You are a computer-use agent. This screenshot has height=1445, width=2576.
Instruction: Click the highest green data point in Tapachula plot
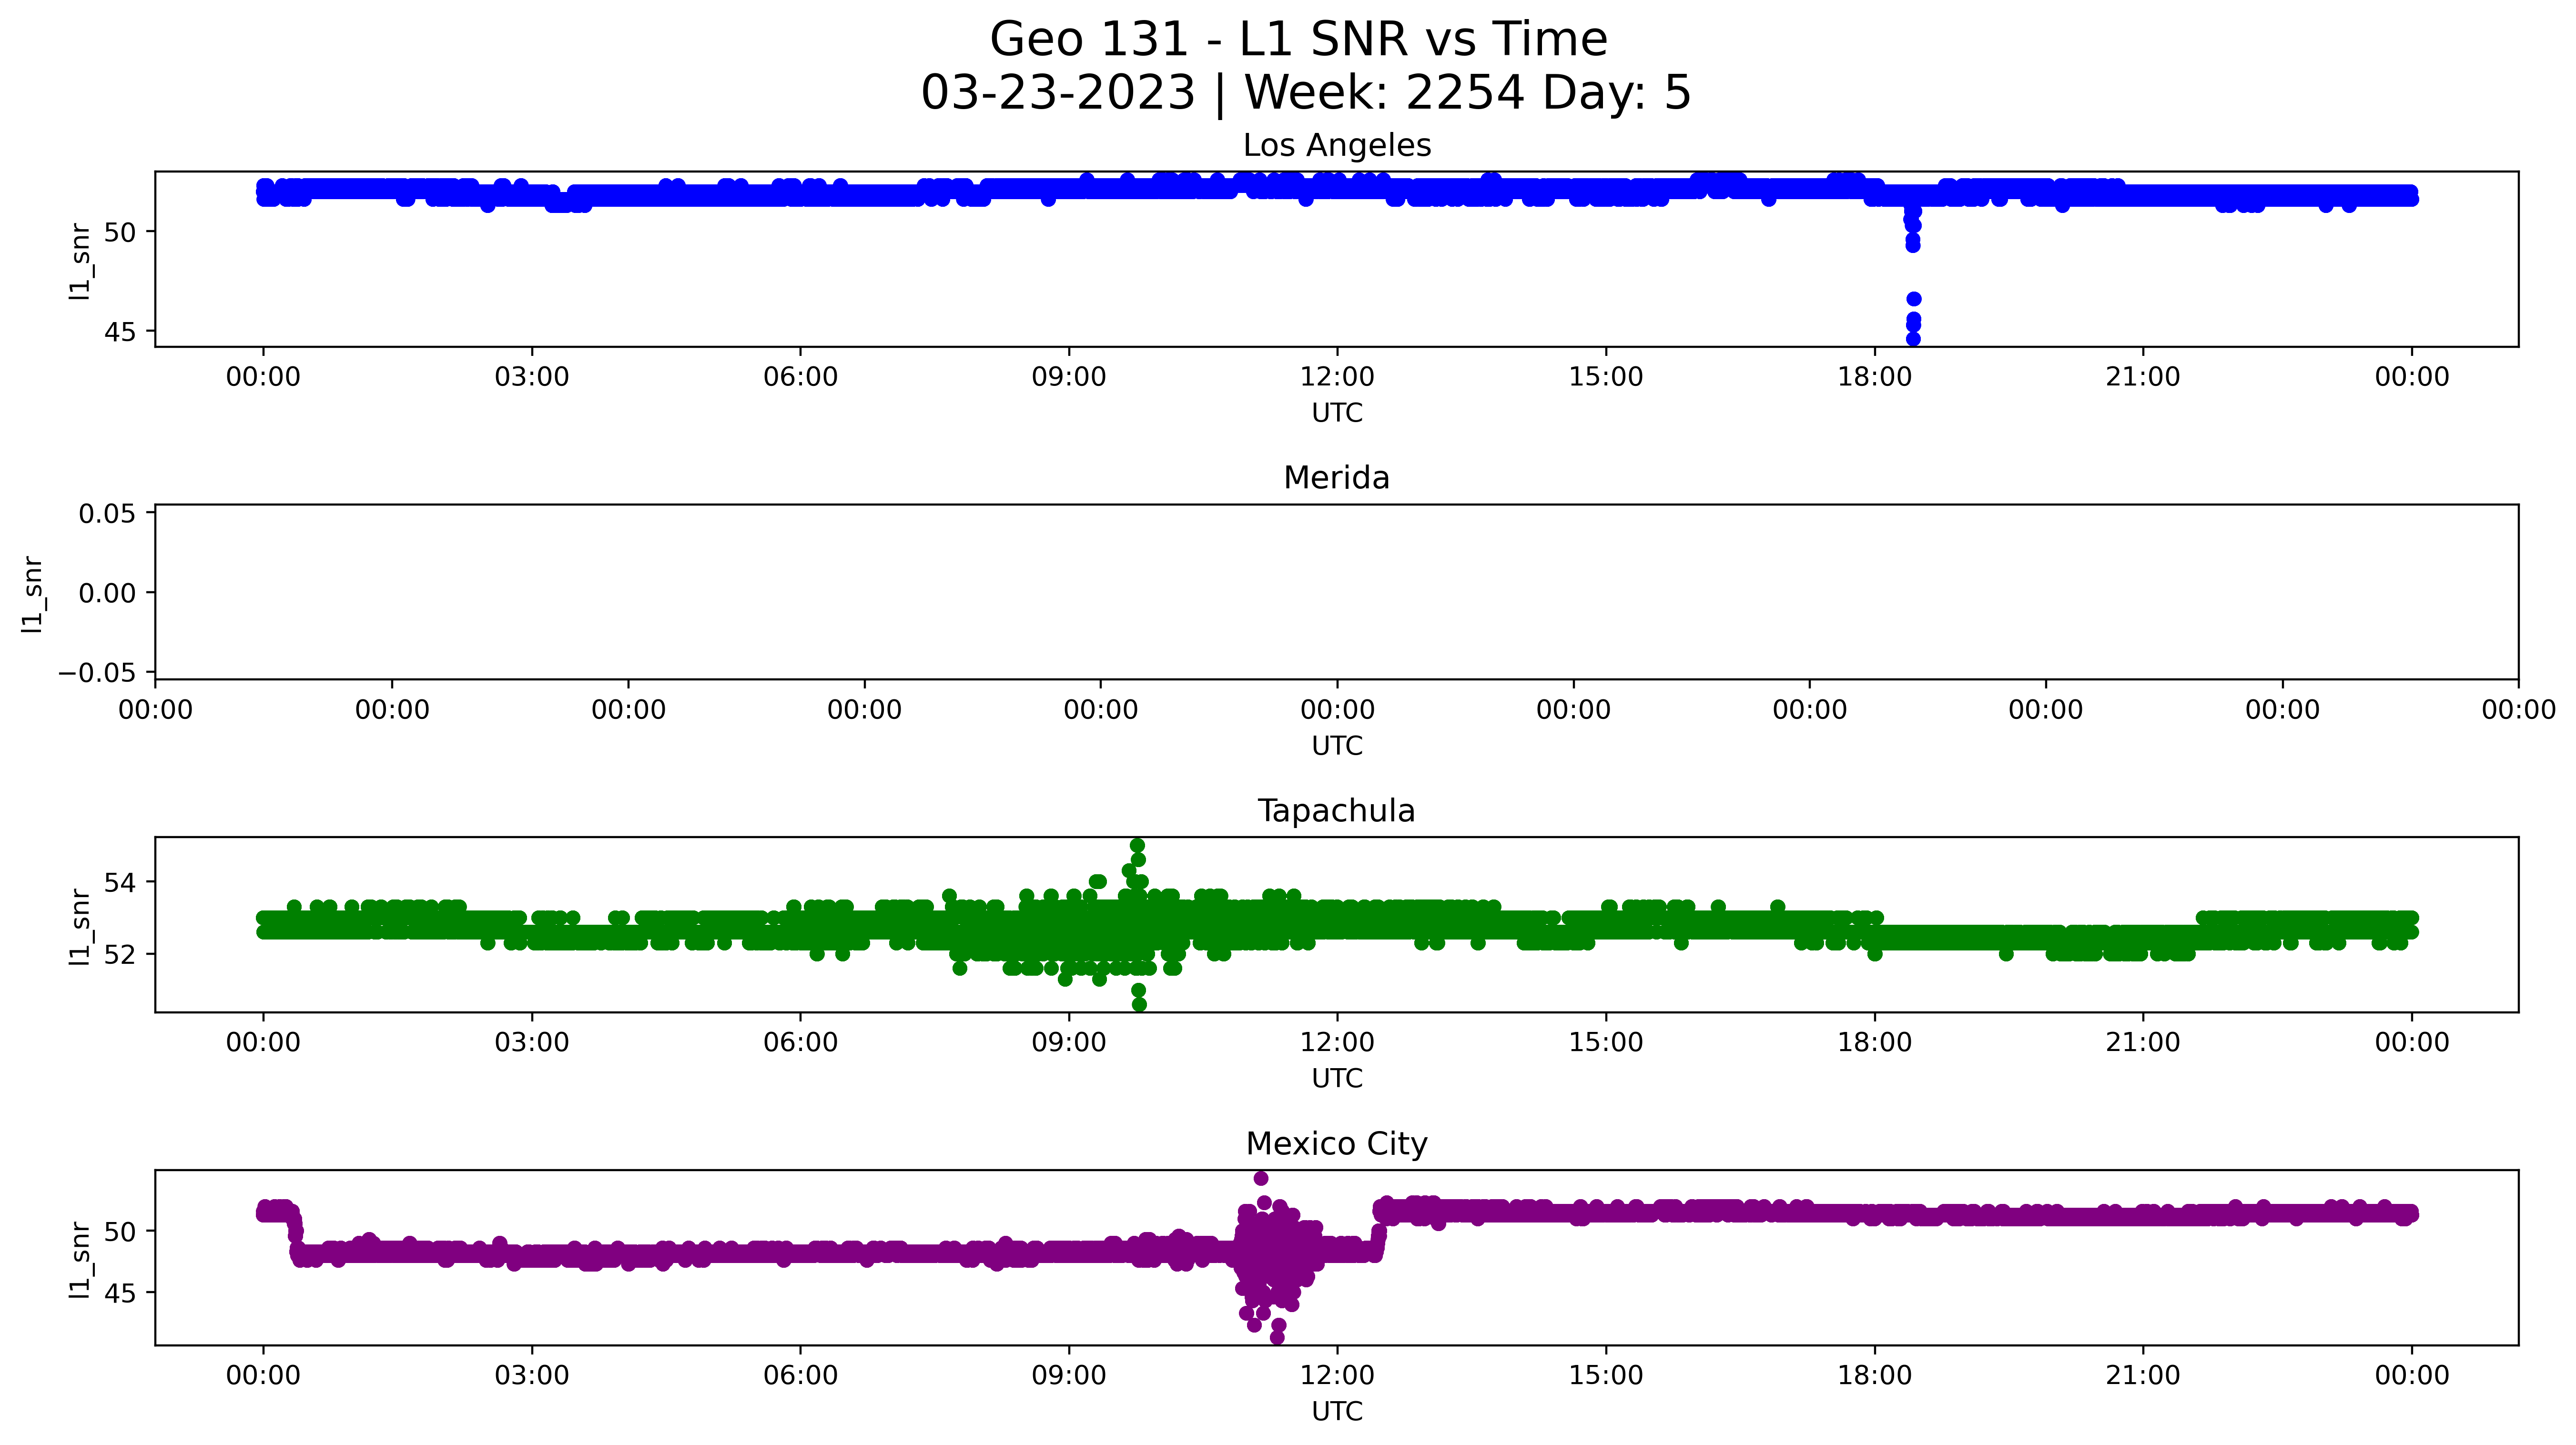tap(1137, 846)
